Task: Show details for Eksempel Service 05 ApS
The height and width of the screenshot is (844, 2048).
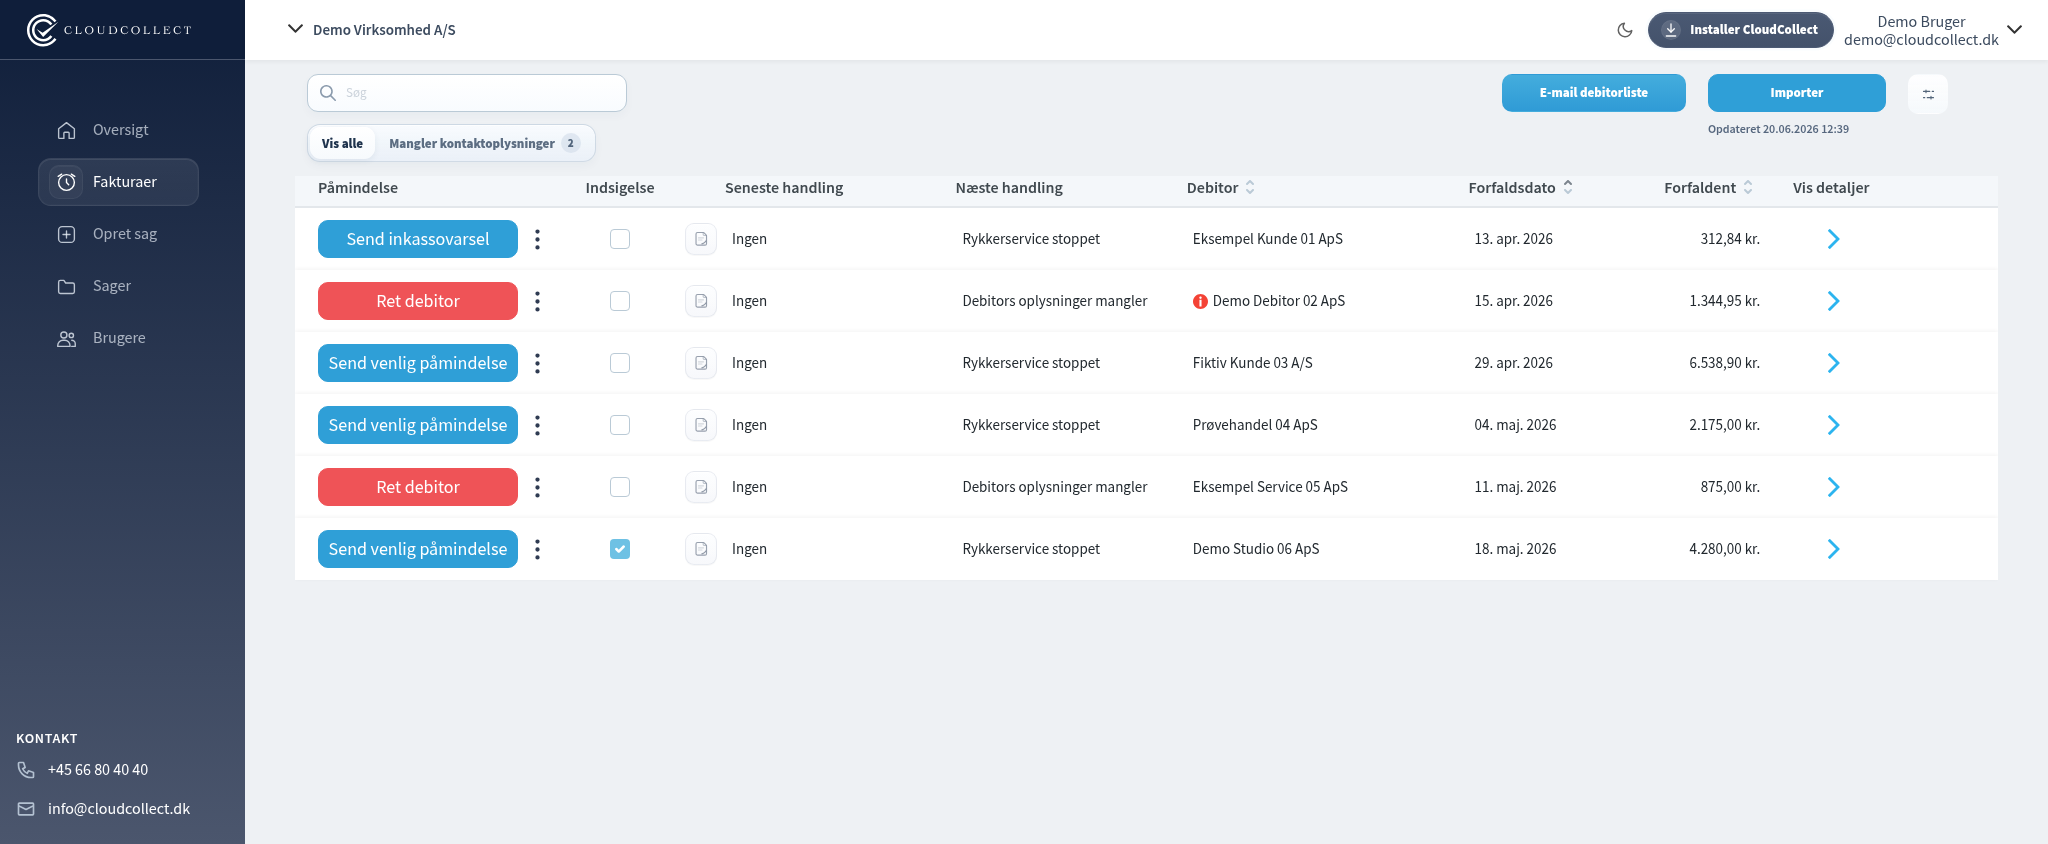Action: click(1833, 487)
